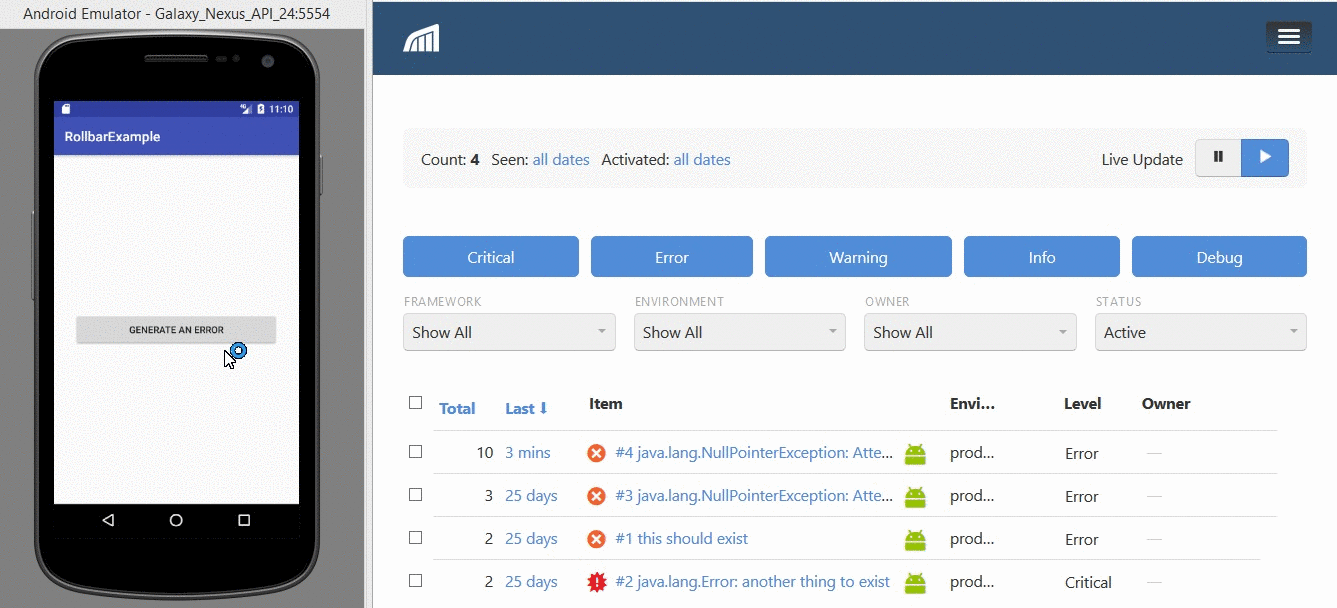Filter by Error level
The image size is (1337, 608).
(672, 257)
